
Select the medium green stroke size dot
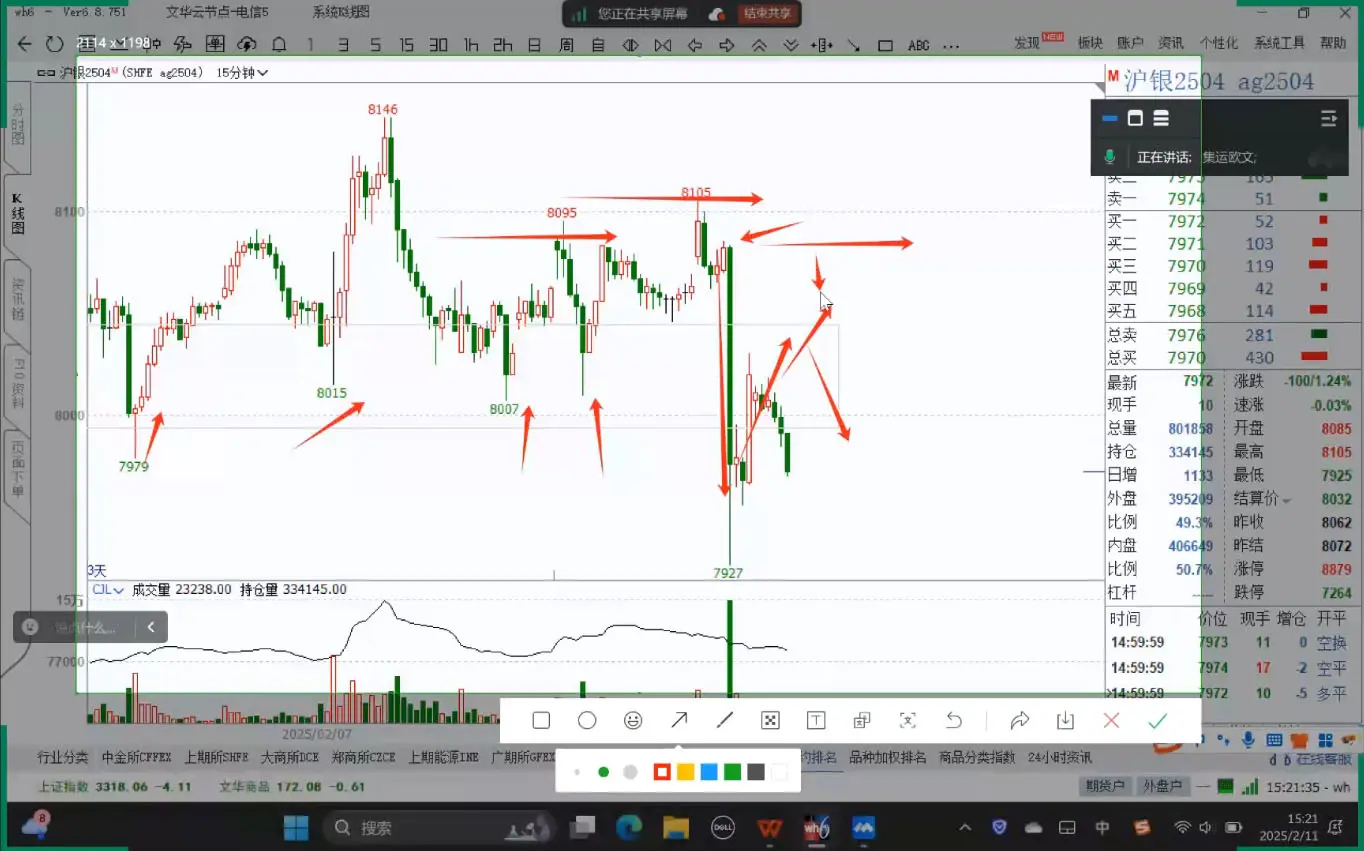[603, 771]
